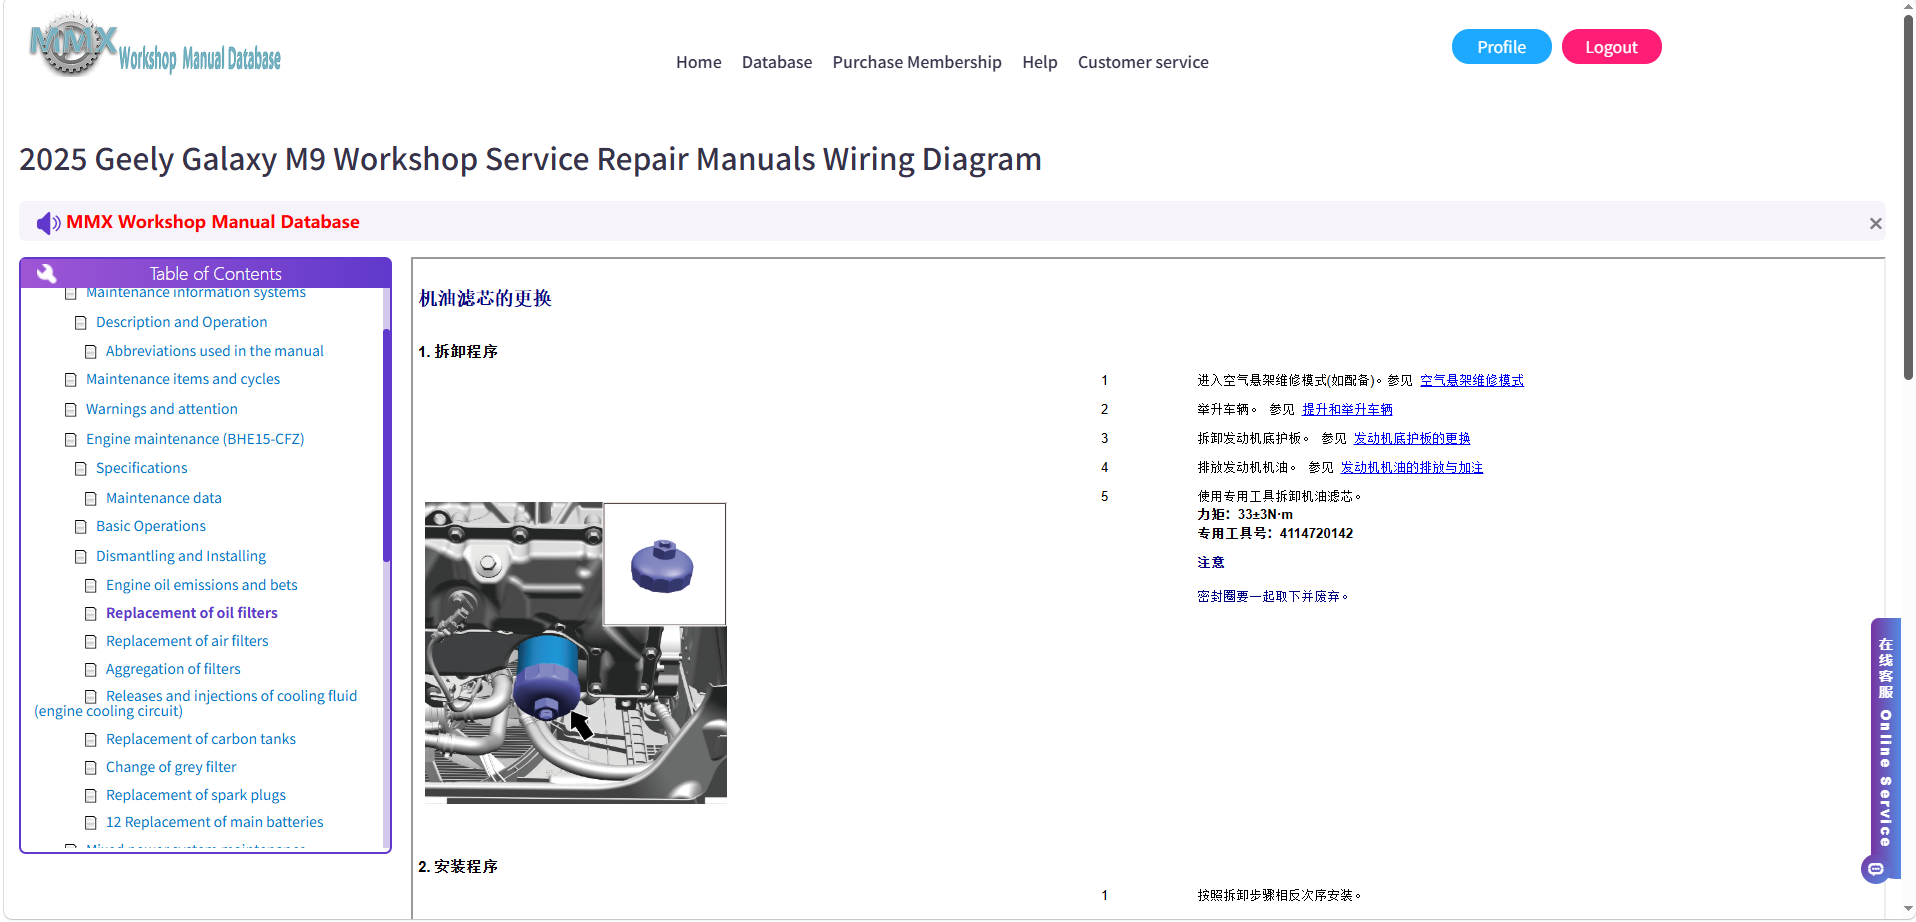Click the page icon beside Change of grey filter
The image size is (1916, 922).
click(91, 768)
